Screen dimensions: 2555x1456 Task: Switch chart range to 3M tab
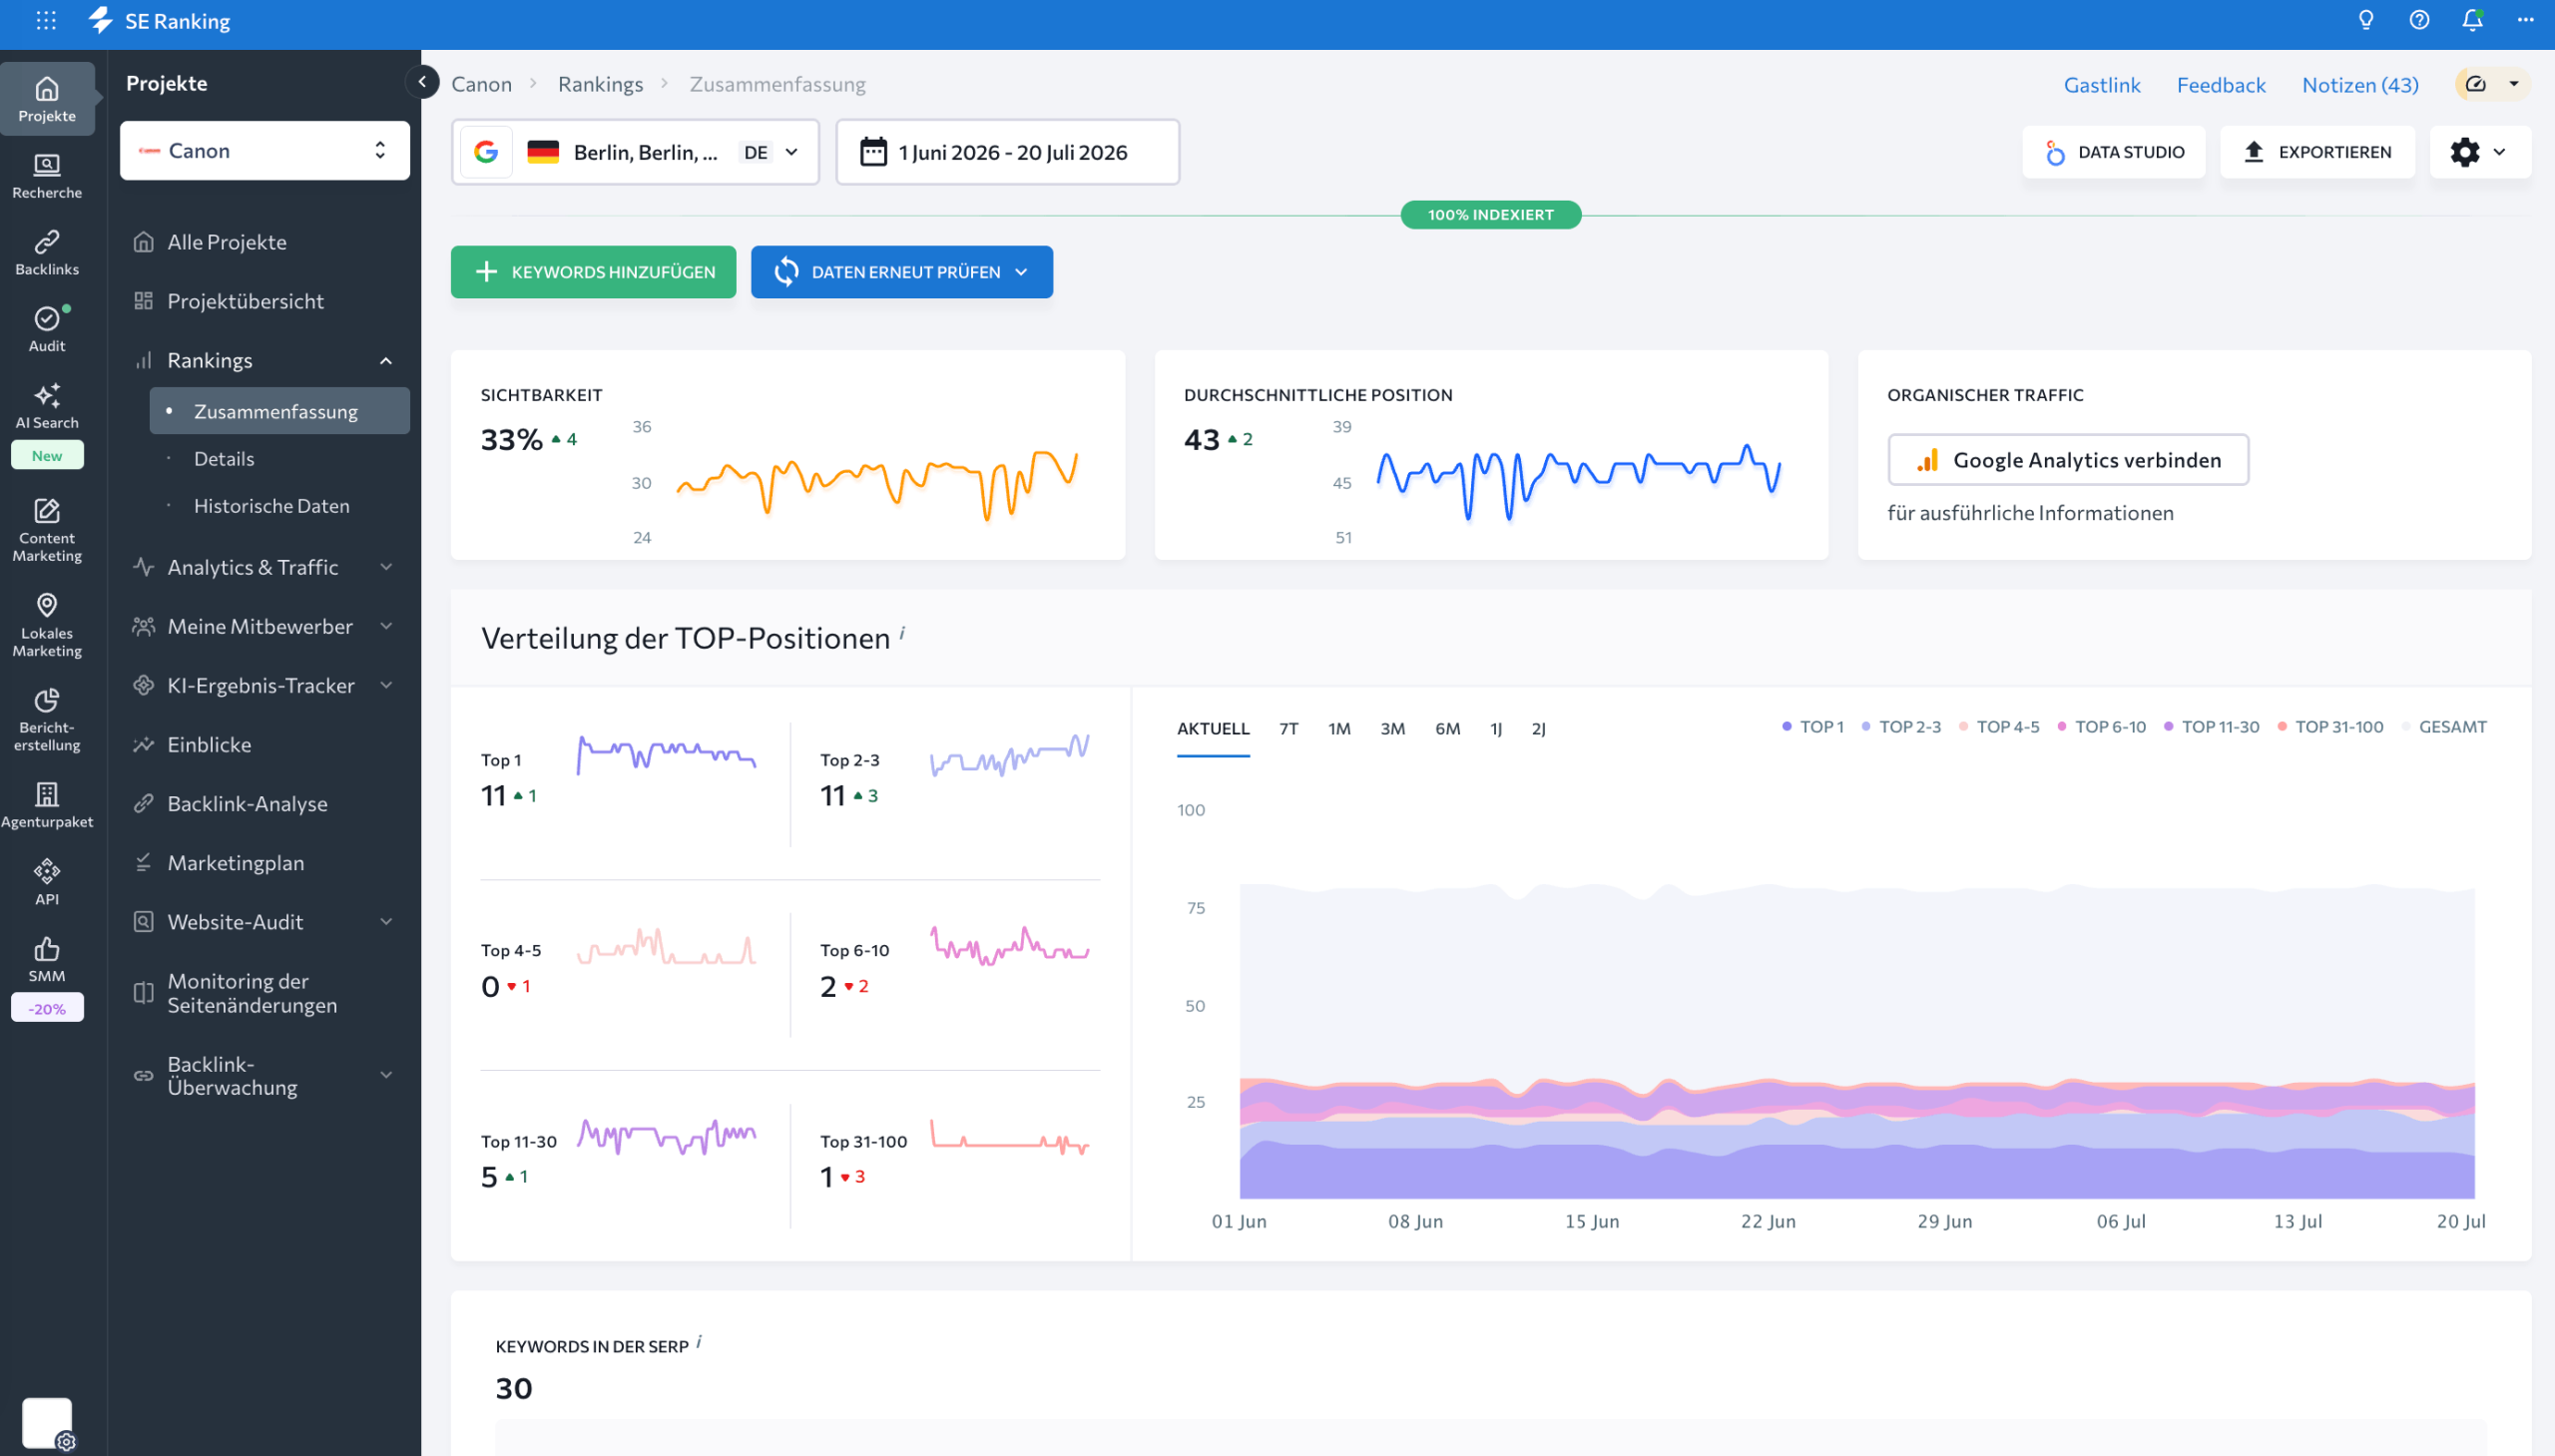pos(1392,729)
